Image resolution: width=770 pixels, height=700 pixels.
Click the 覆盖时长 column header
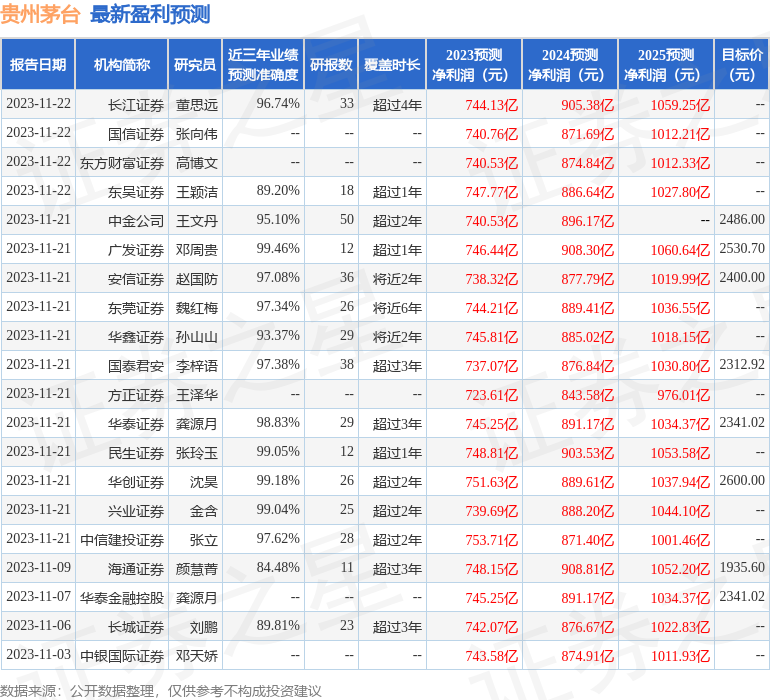[x=392, y=64]
